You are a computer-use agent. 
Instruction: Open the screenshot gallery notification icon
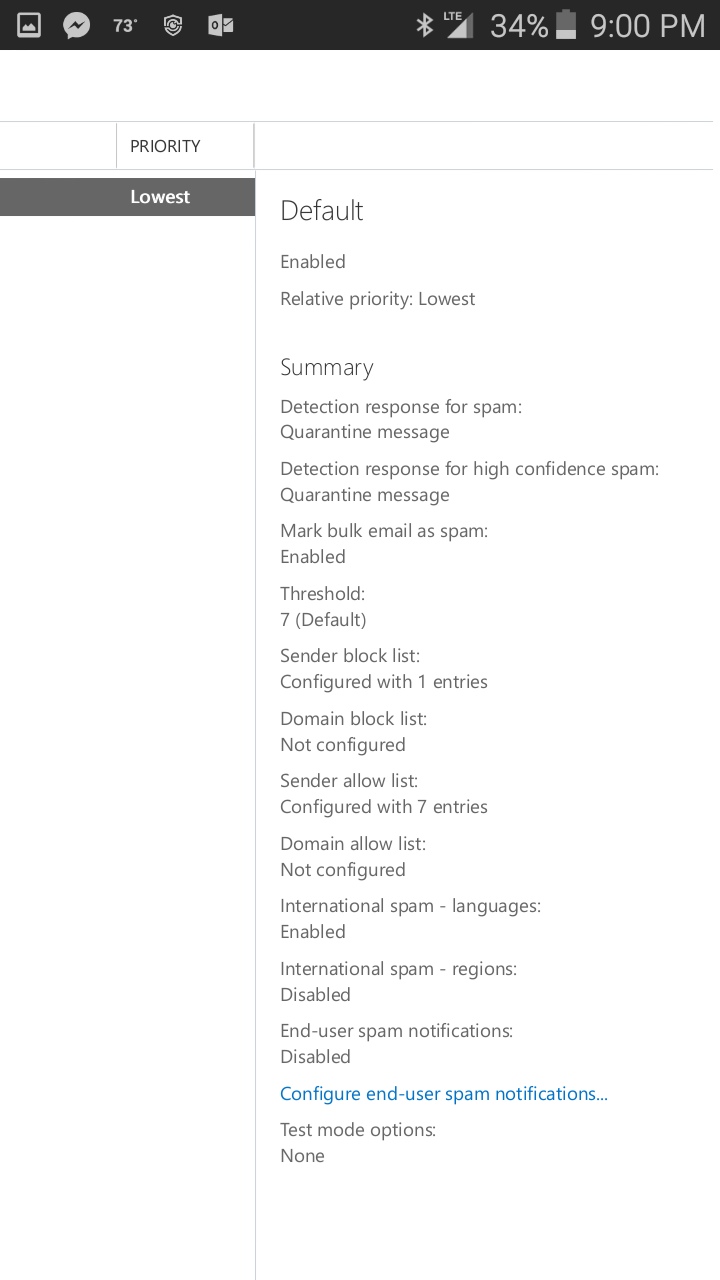(x=28, y=25)
